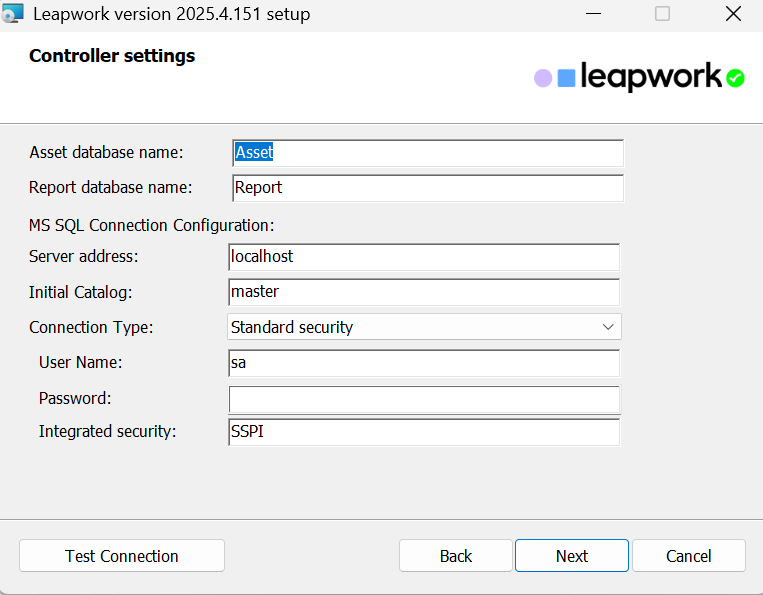Click the installer icon in the title bar
Screen dimensions: 763x595
click(x=13, y=14)
